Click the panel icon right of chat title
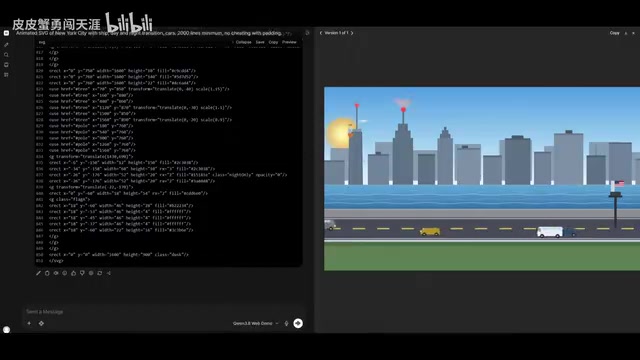 307,33
